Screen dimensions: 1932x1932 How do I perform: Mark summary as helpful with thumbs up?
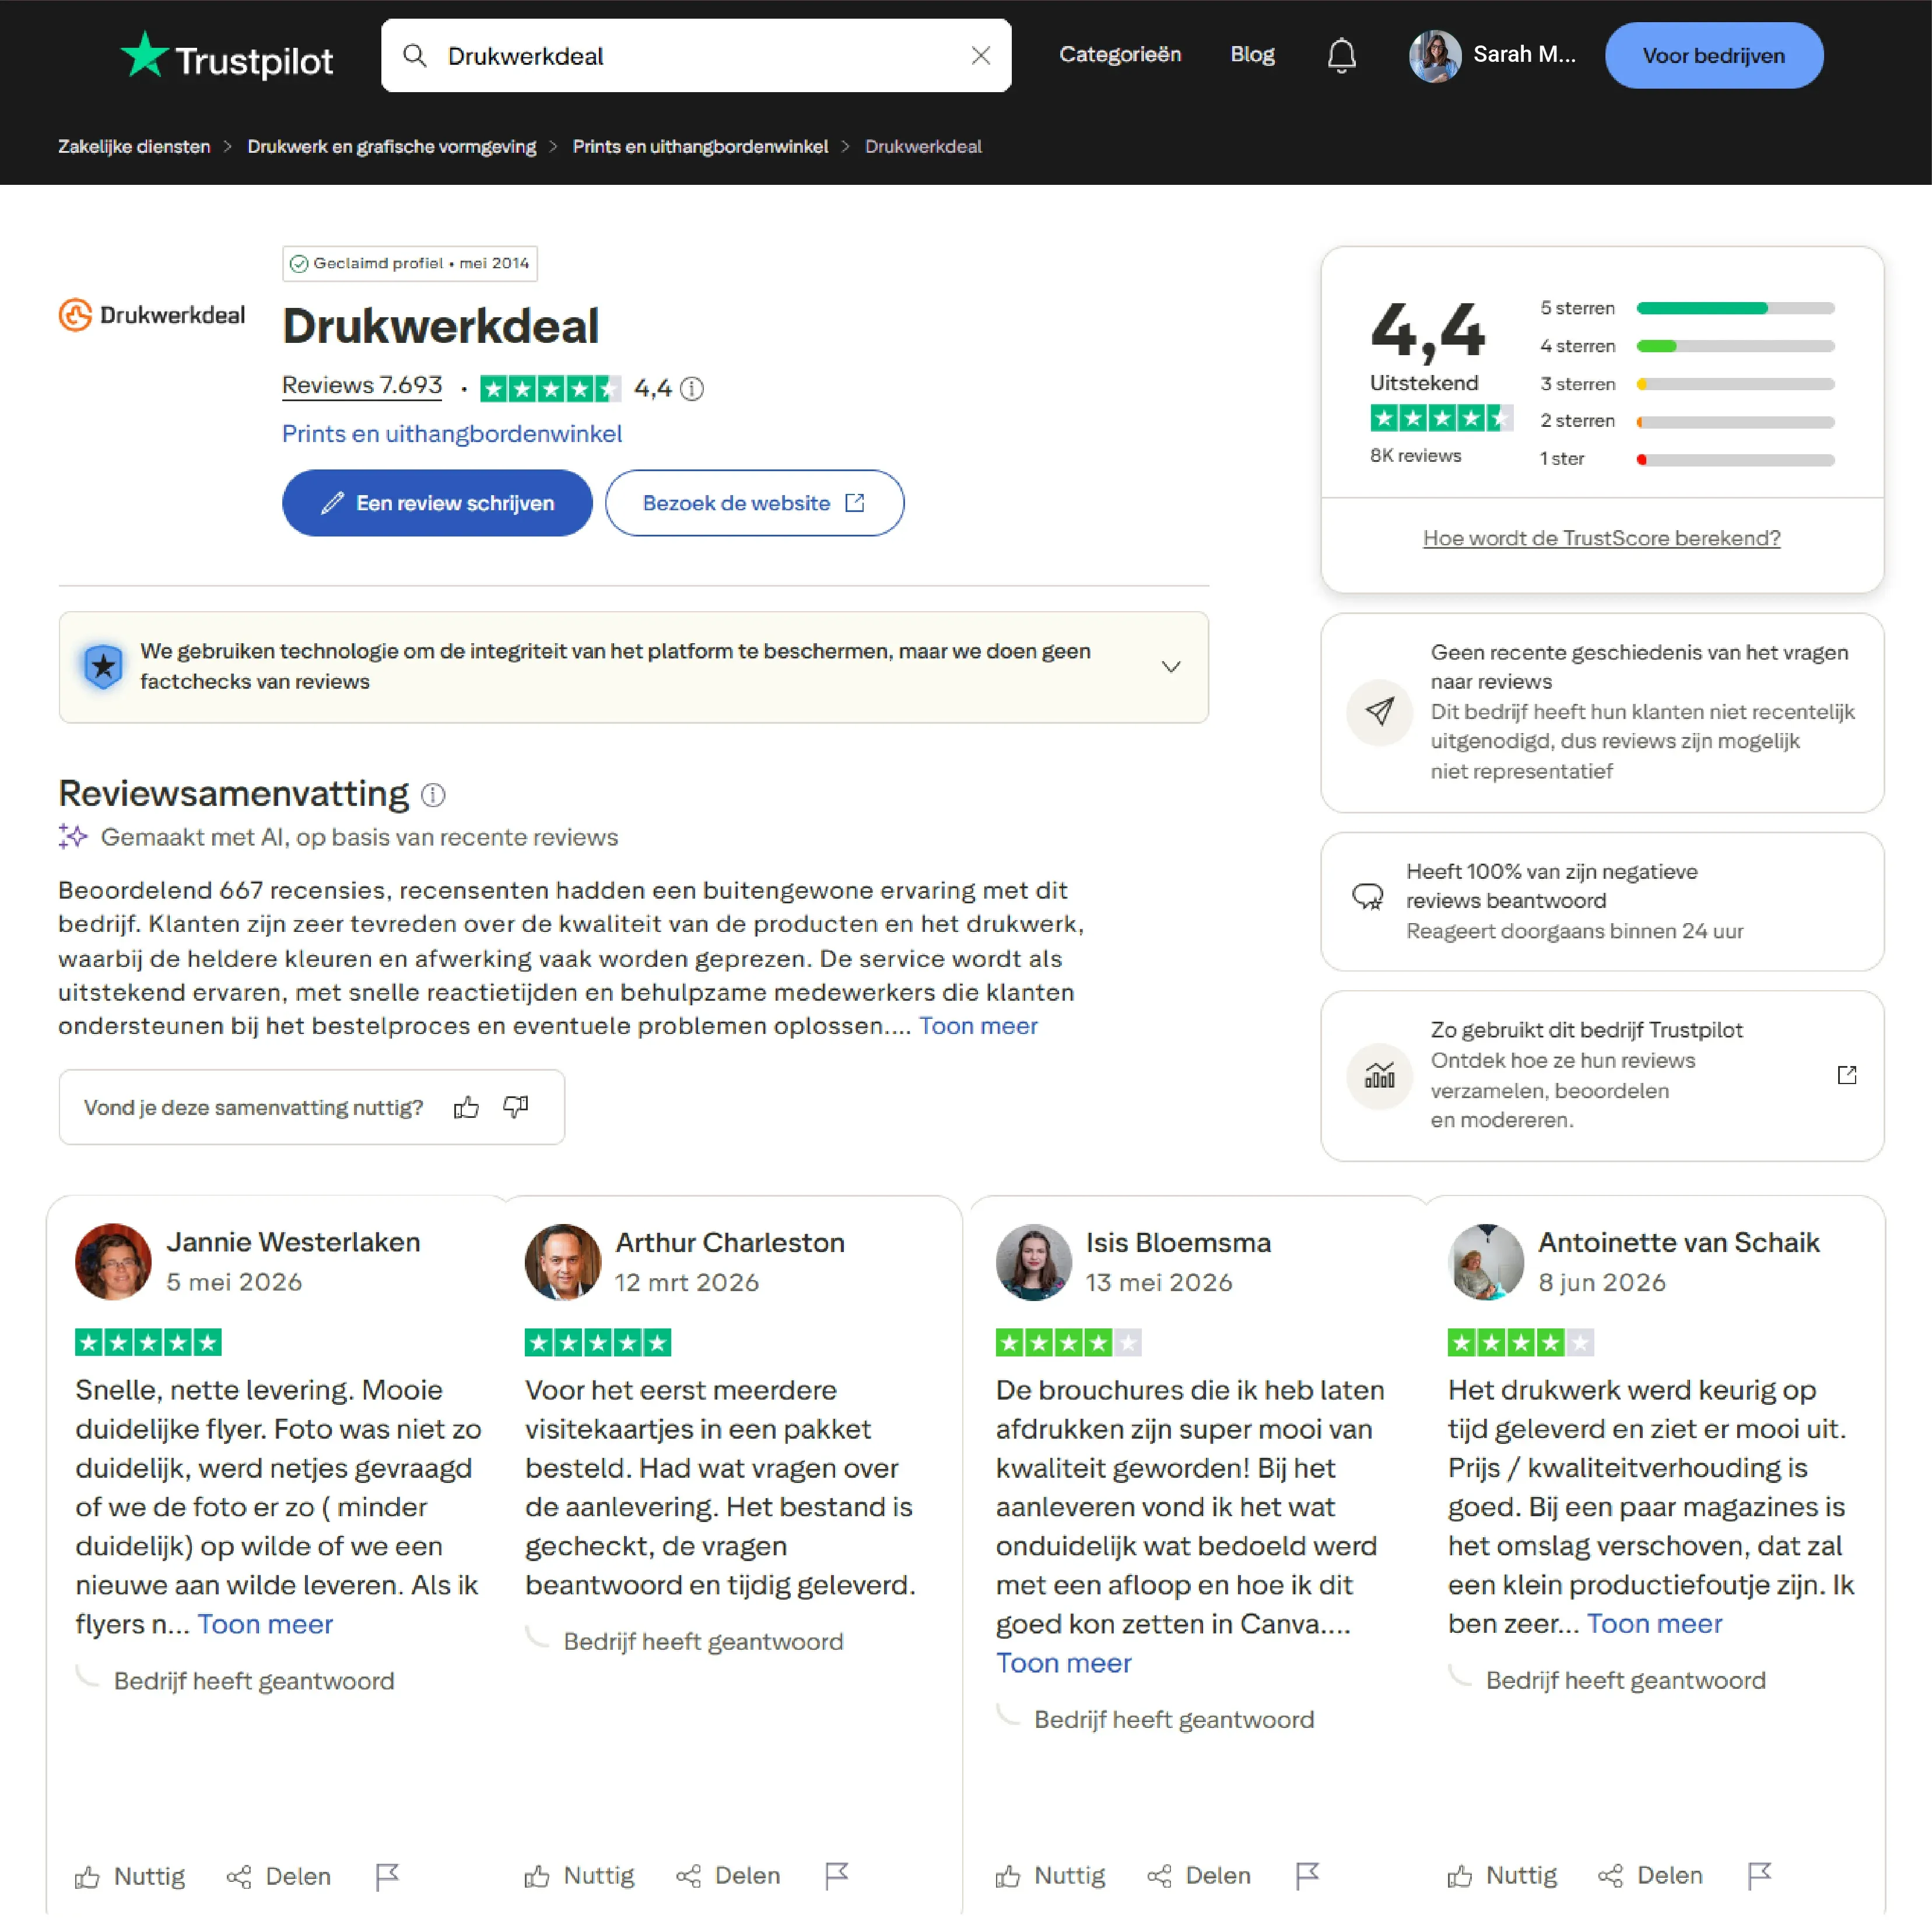(466, 1107)
